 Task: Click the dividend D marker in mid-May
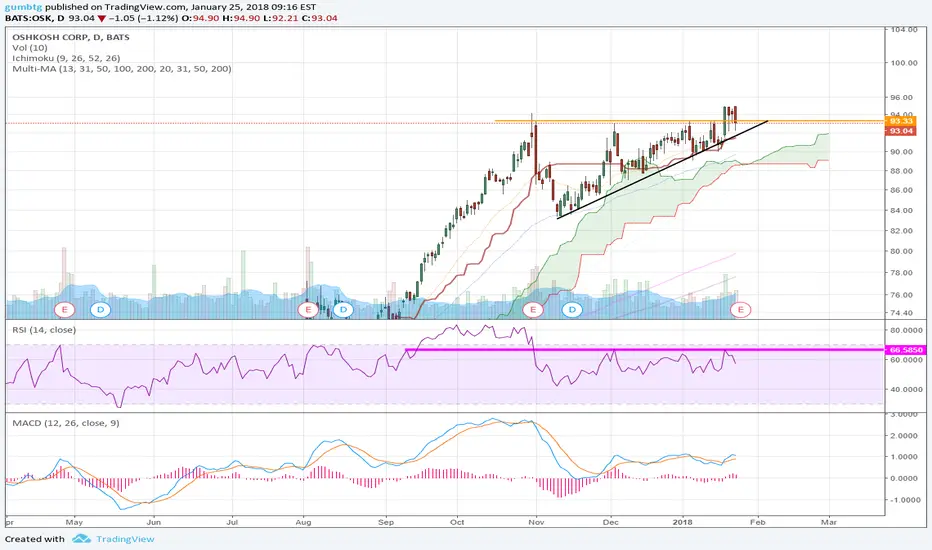[x=100, y=309]
